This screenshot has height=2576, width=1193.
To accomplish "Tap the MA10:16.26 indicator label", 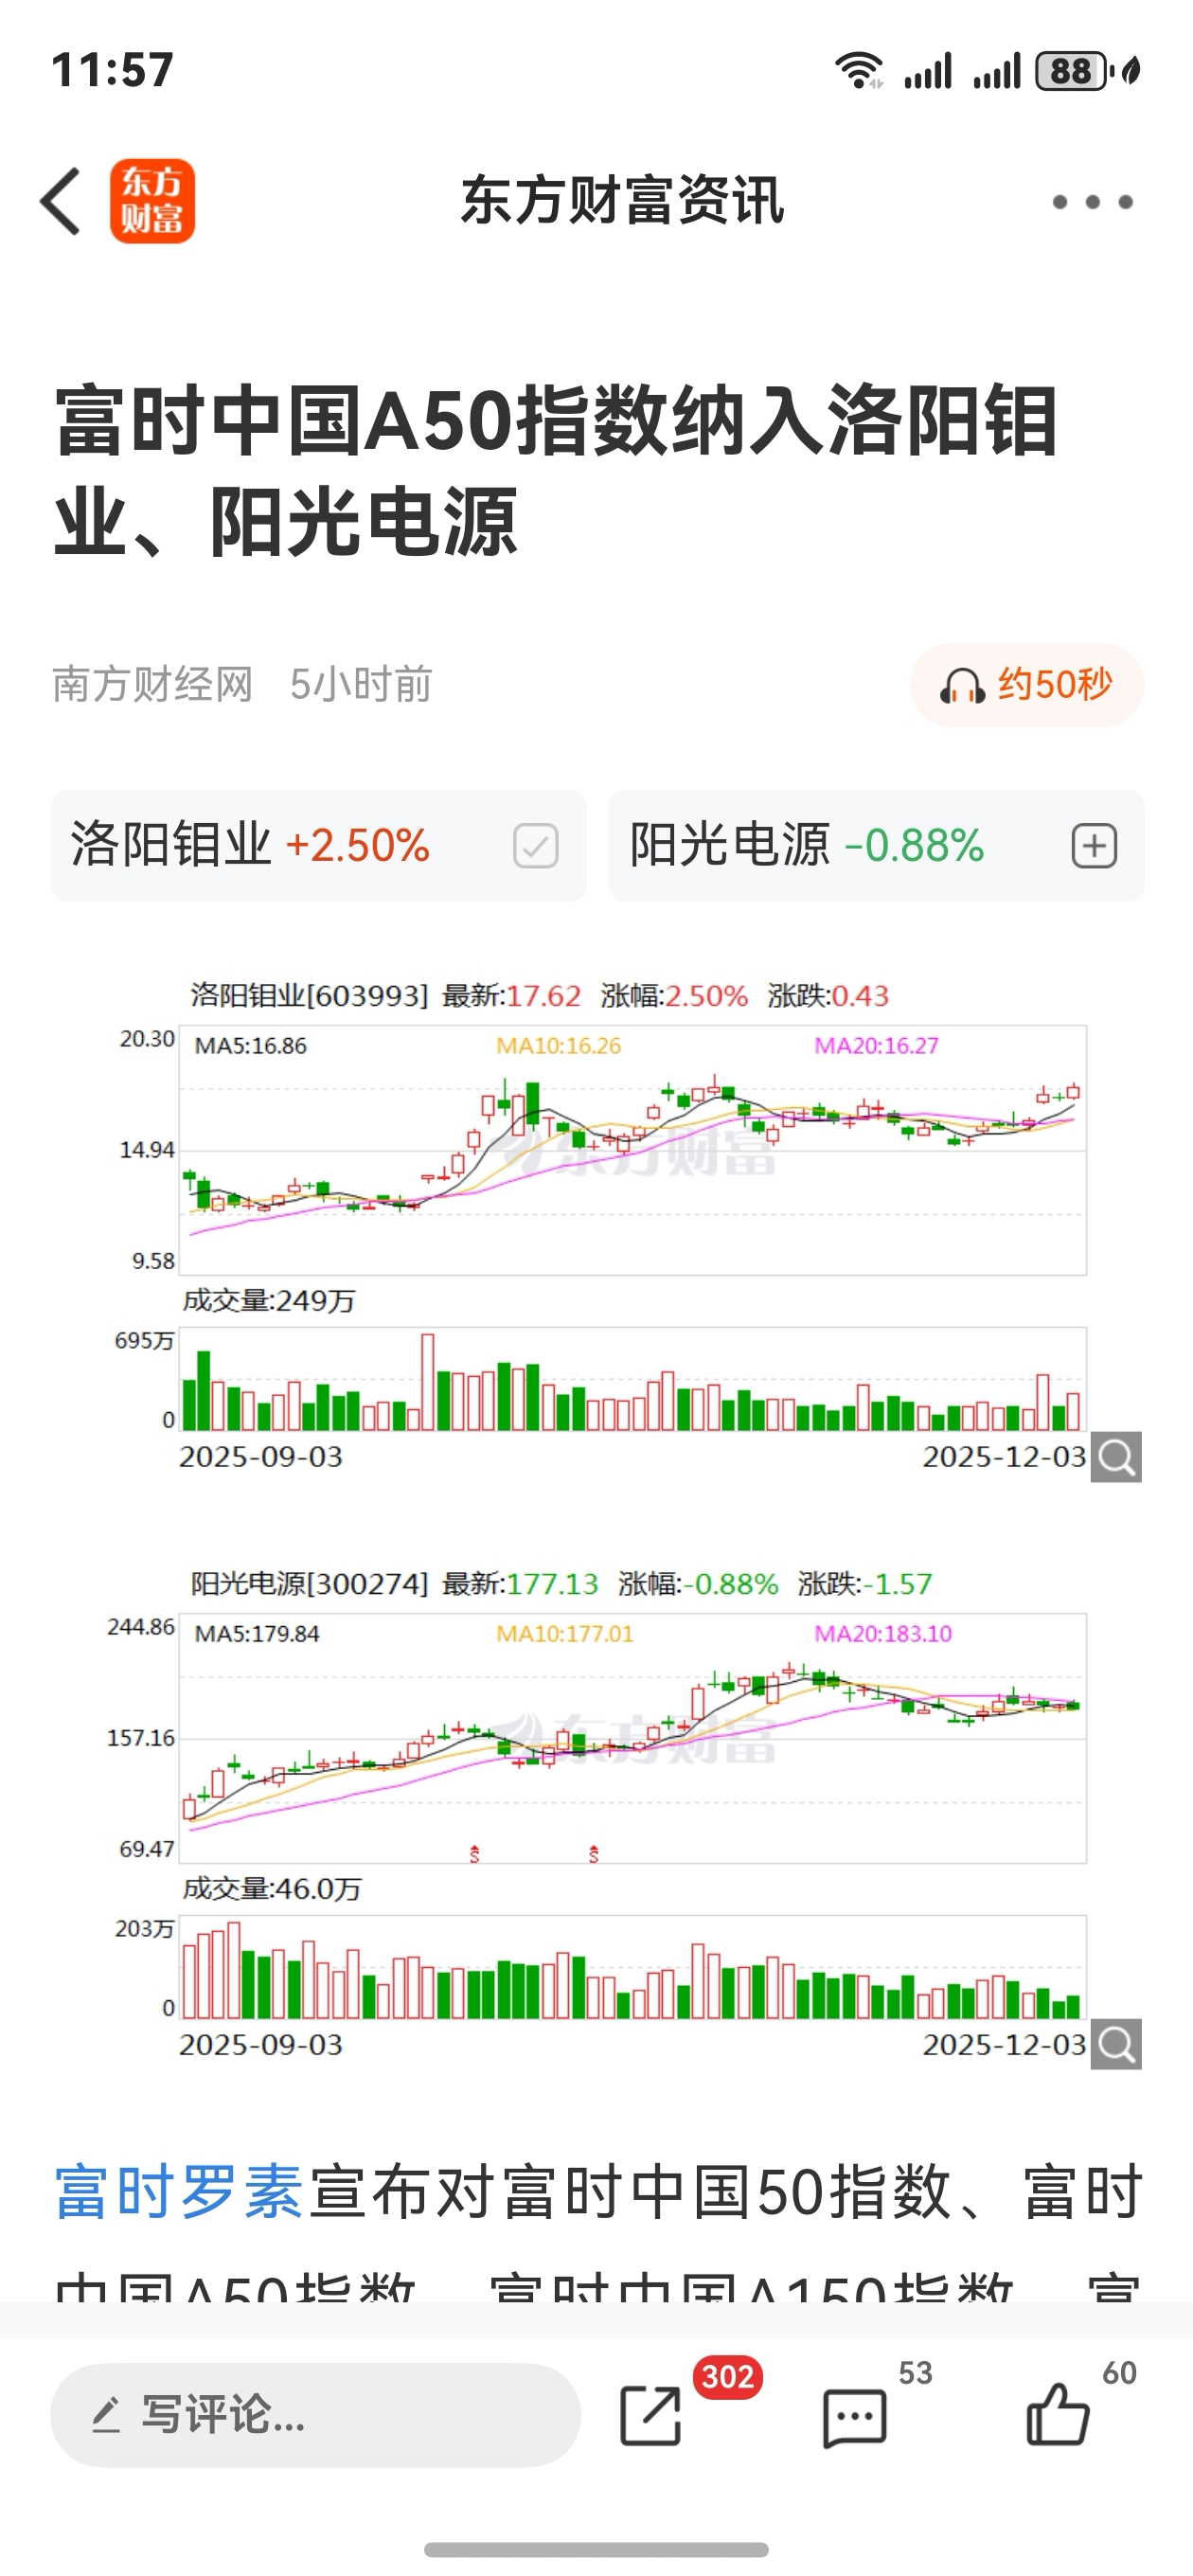I will click(x=559, y=1045).
